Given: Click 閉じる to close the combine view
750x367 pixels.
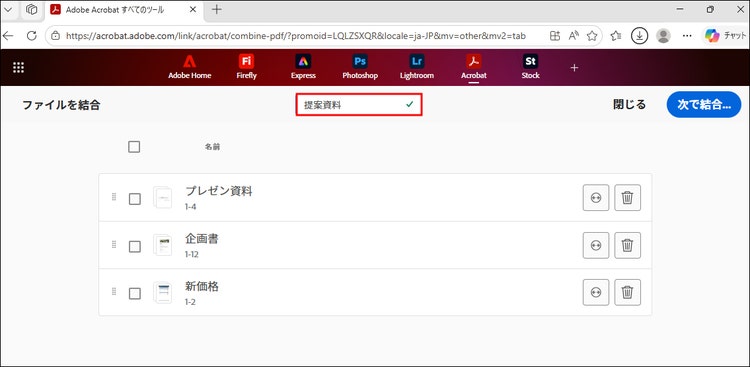Looking at the screenshot, I should pos(629,105).
